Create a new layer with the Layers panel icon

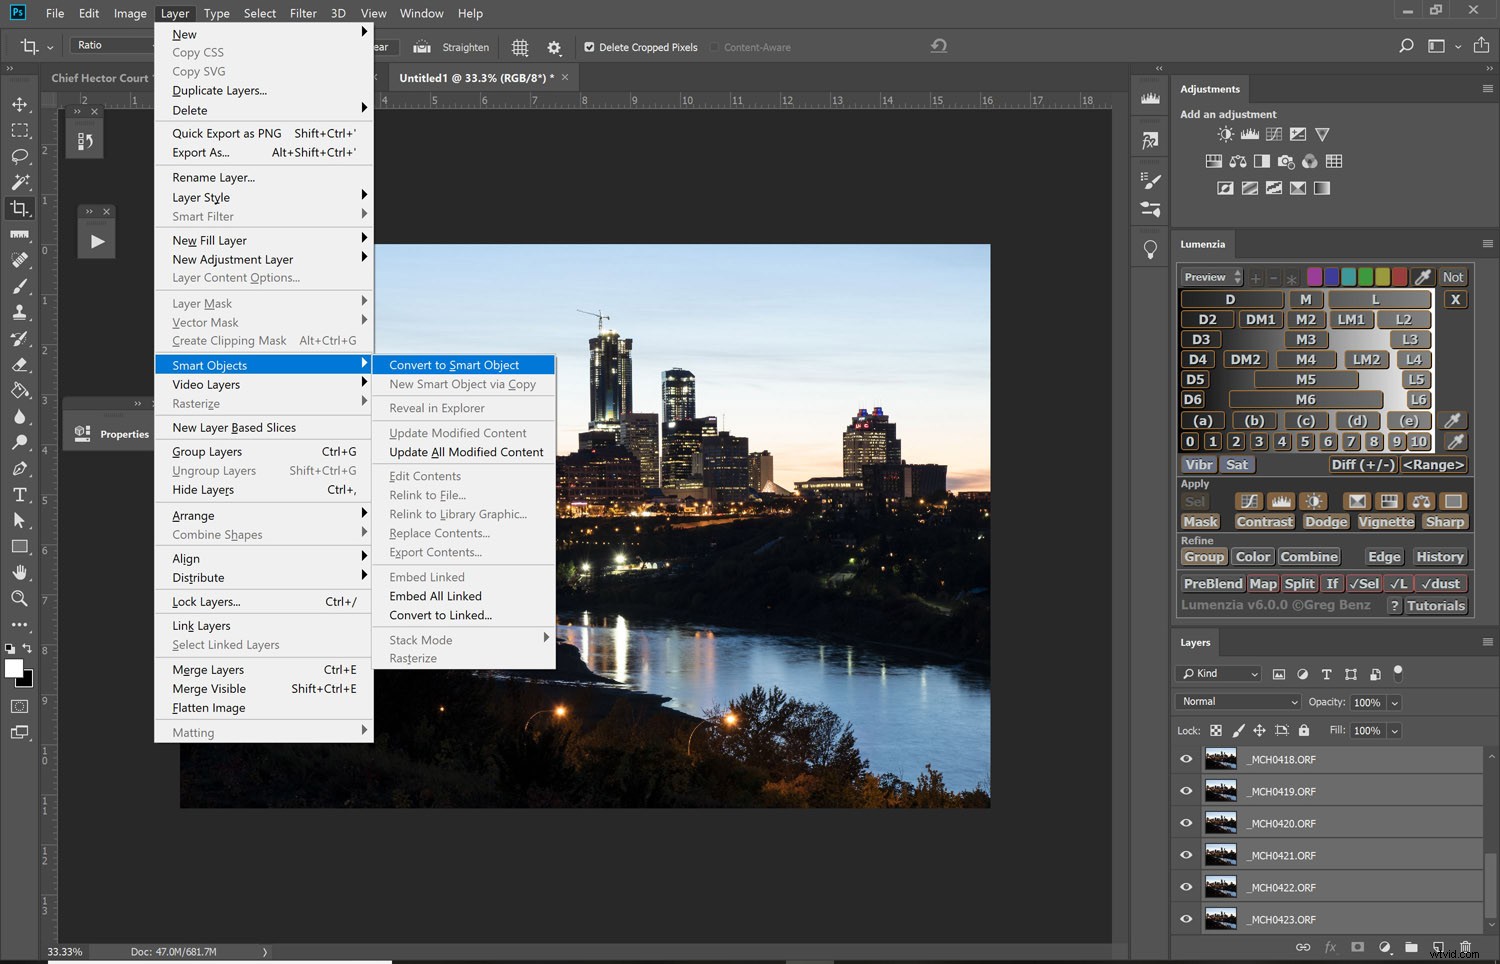tap(1438, 947)
